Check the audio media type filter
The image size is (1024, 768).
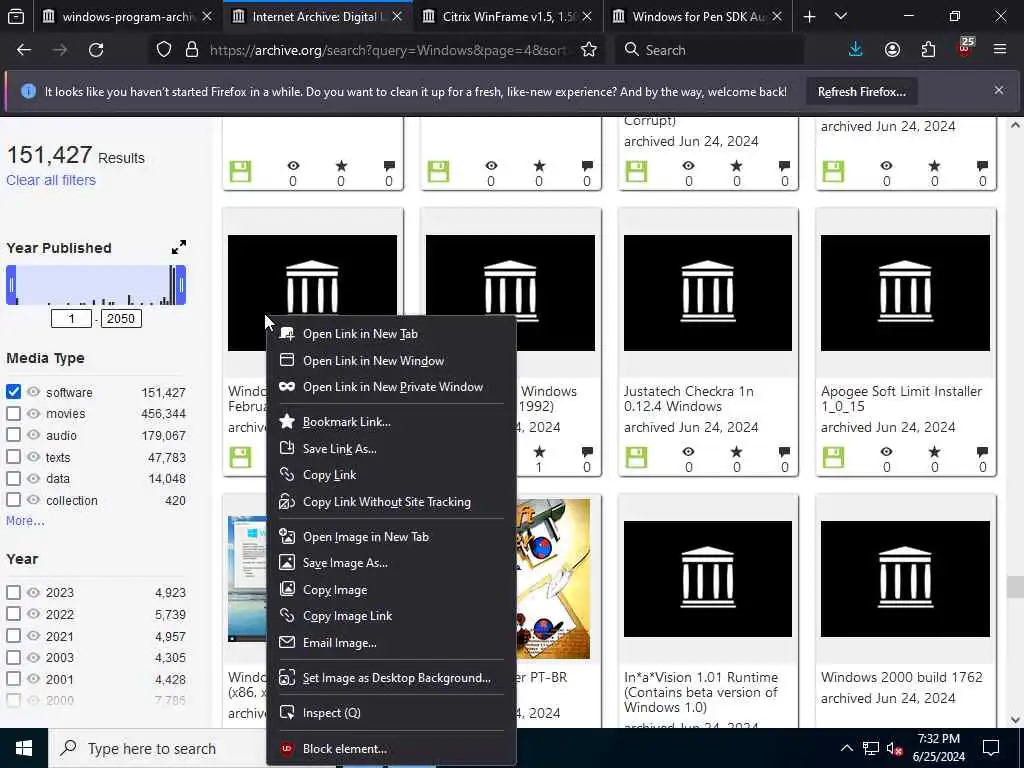coord(13,435)
